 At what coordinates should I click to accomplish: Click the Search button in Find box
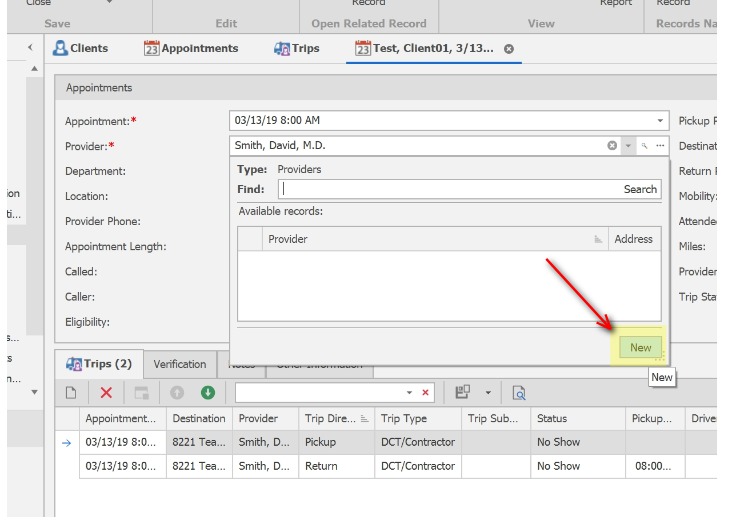point(640,189)
